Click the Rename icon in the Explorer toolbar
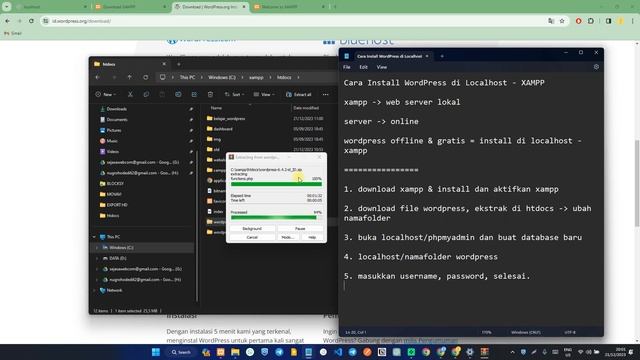Image resolution: width=640 pixels, height=360 pixels. 178,94
